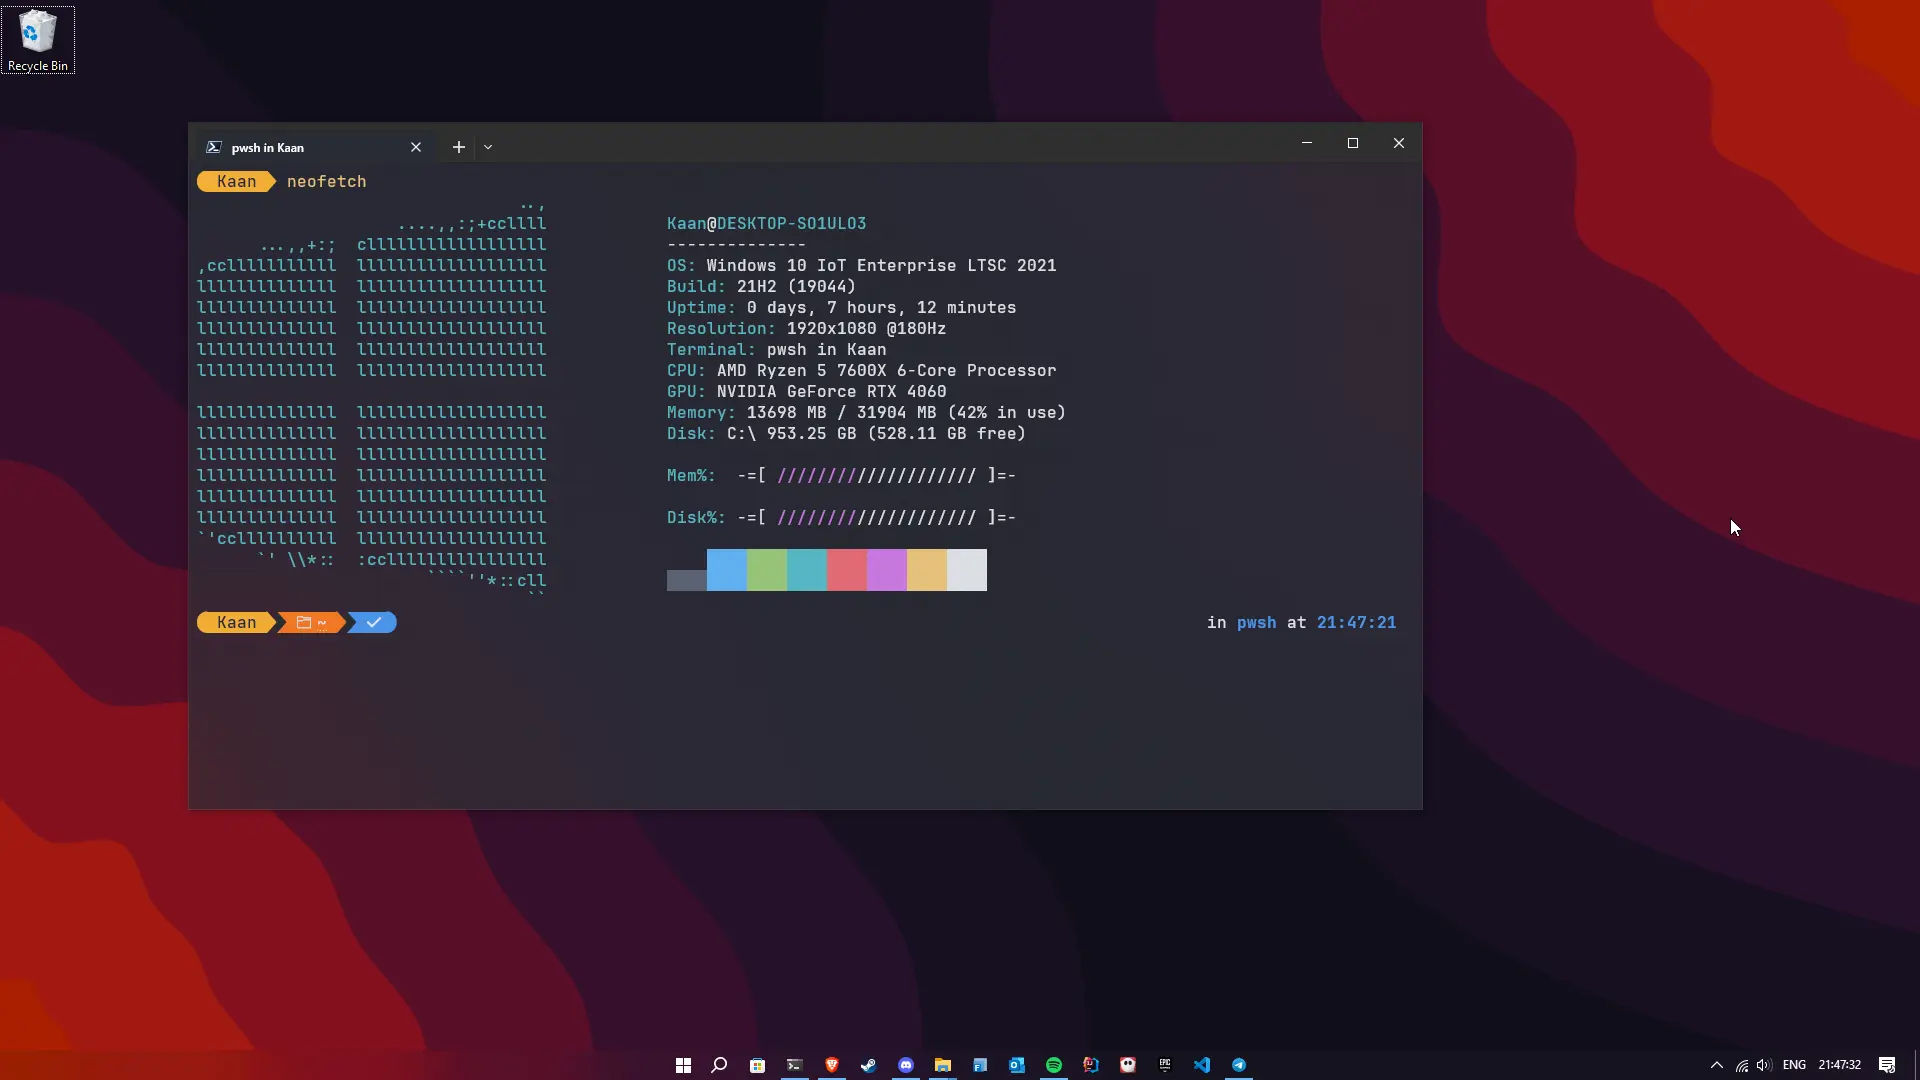Click the Show Desktop sliver

(1916, 1065)
